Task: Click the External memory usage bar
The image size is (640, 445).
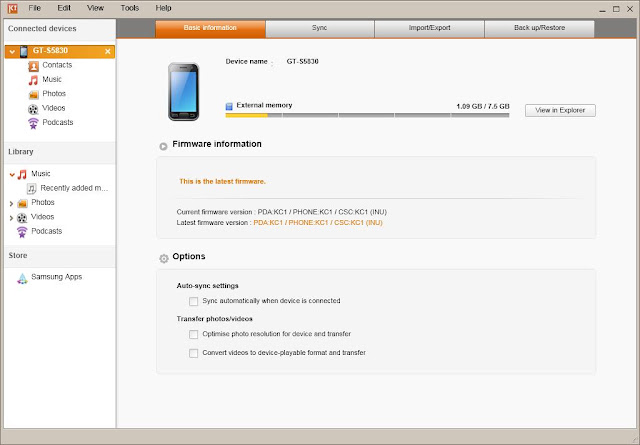Action: (x=367, y=116)
